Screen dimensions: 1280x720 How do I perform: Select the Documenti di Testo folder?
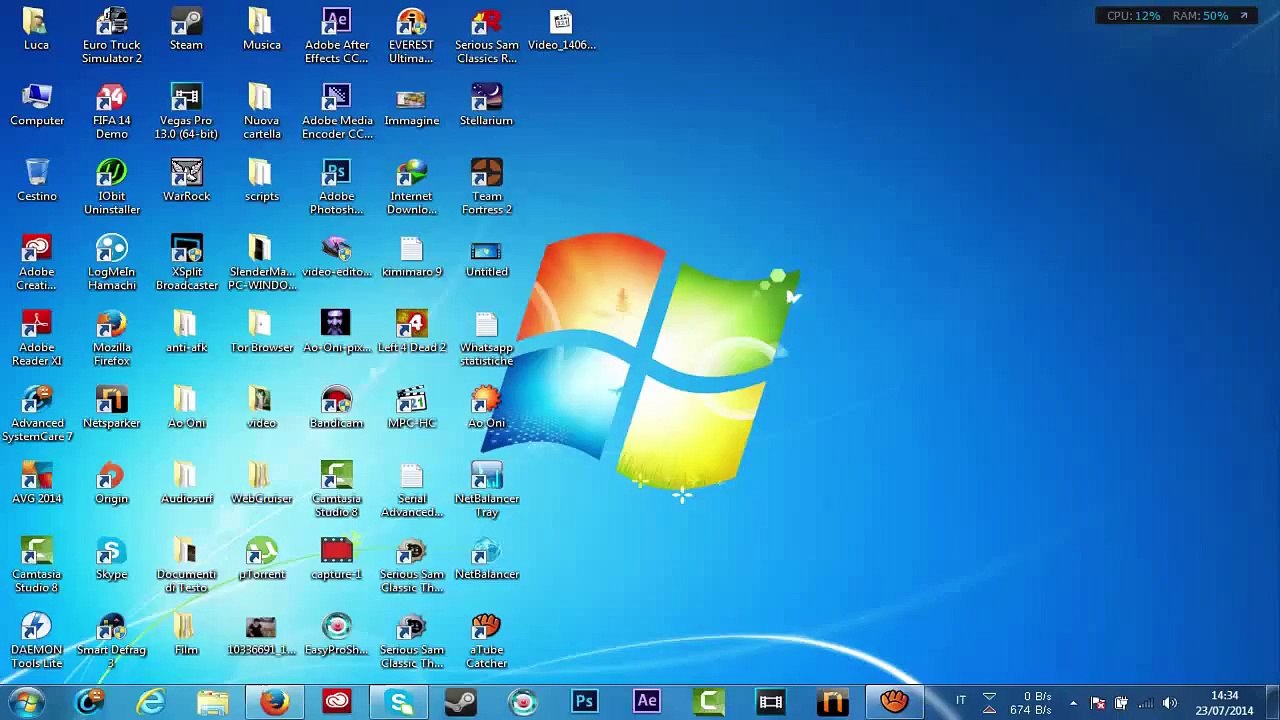click(186, 565)
